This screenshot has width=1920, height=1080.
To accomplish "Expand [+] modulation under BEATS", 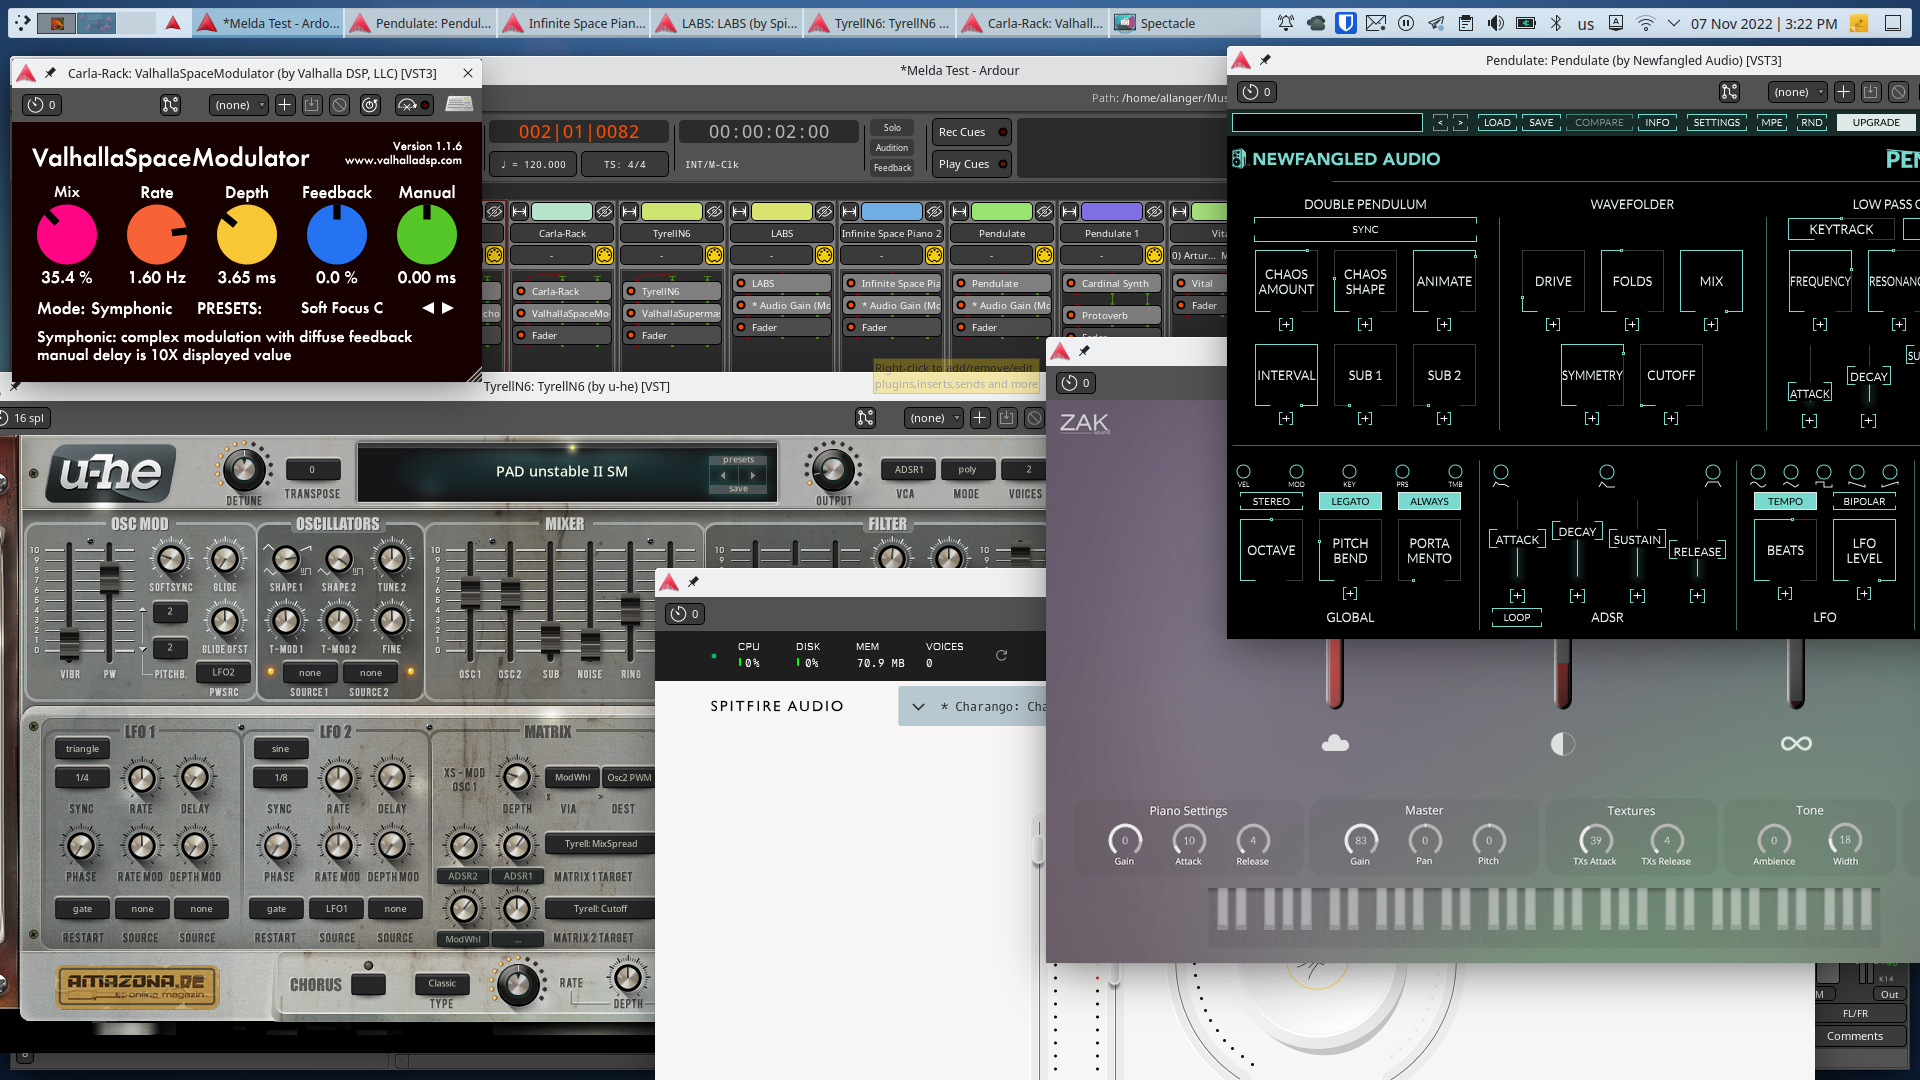I will (x=1785, y=594).
